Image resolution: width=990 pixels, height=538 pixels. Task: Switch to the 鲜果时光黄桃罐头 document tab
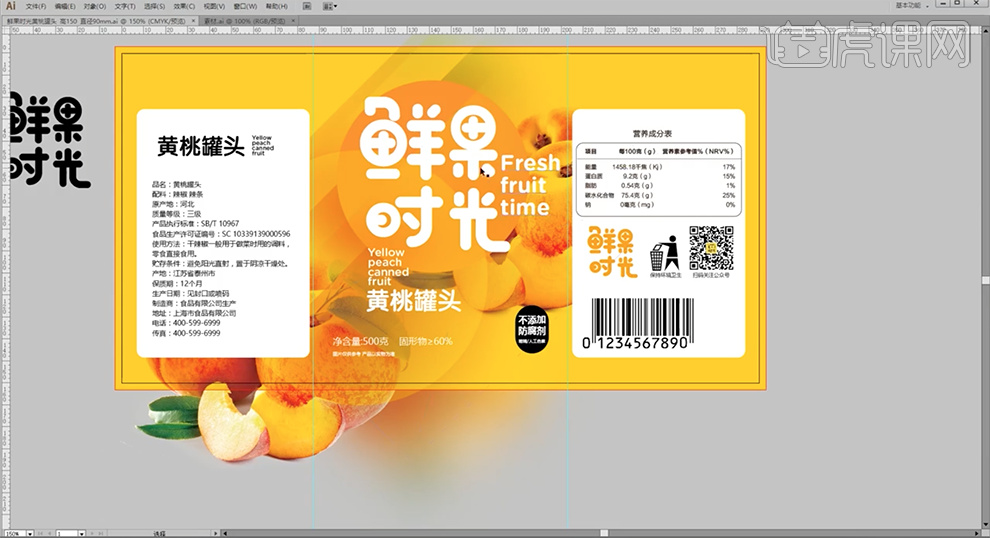click(x=98, y=21)
